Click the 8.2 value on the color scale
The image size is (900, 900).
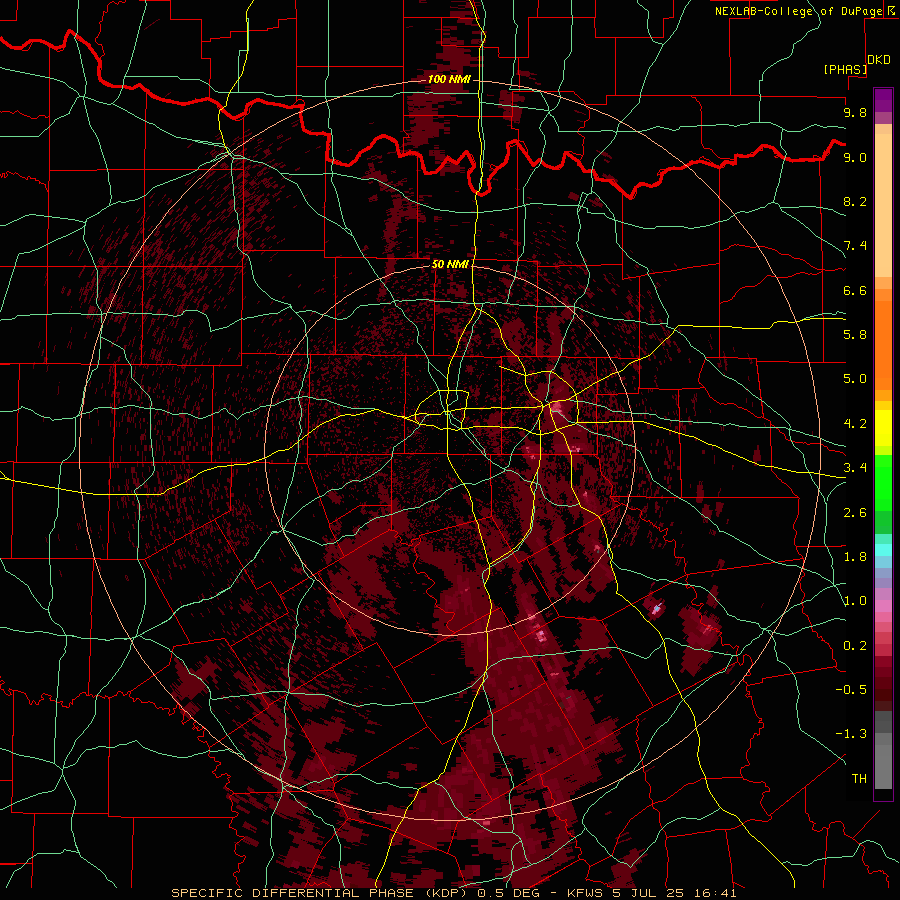(855, 201)
